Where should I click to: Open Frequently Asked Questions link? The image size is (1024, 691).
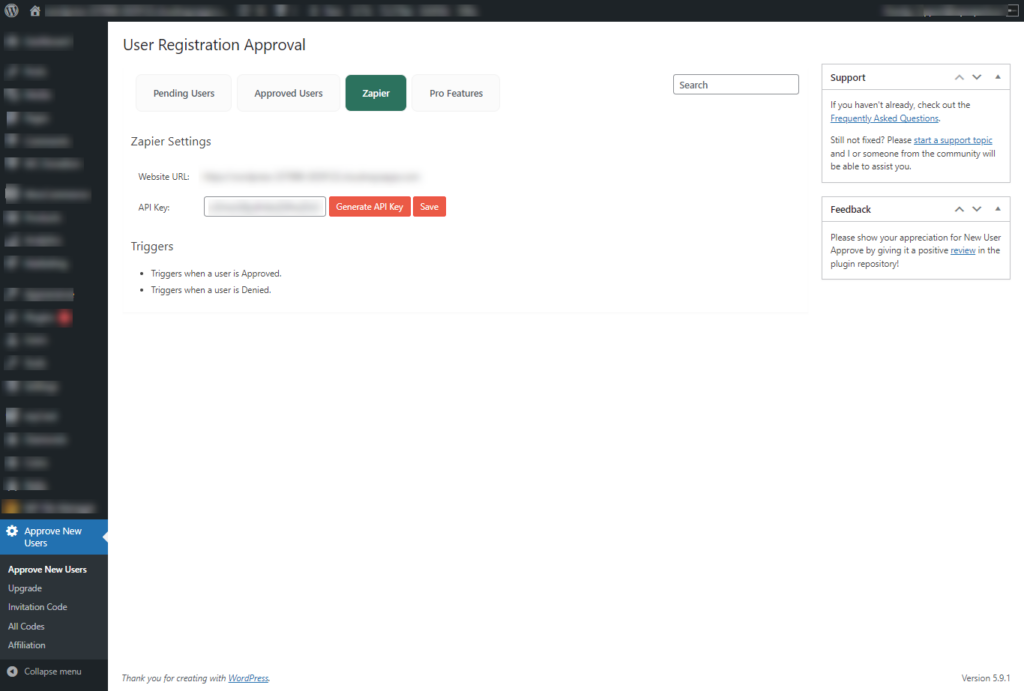point(884,118)
